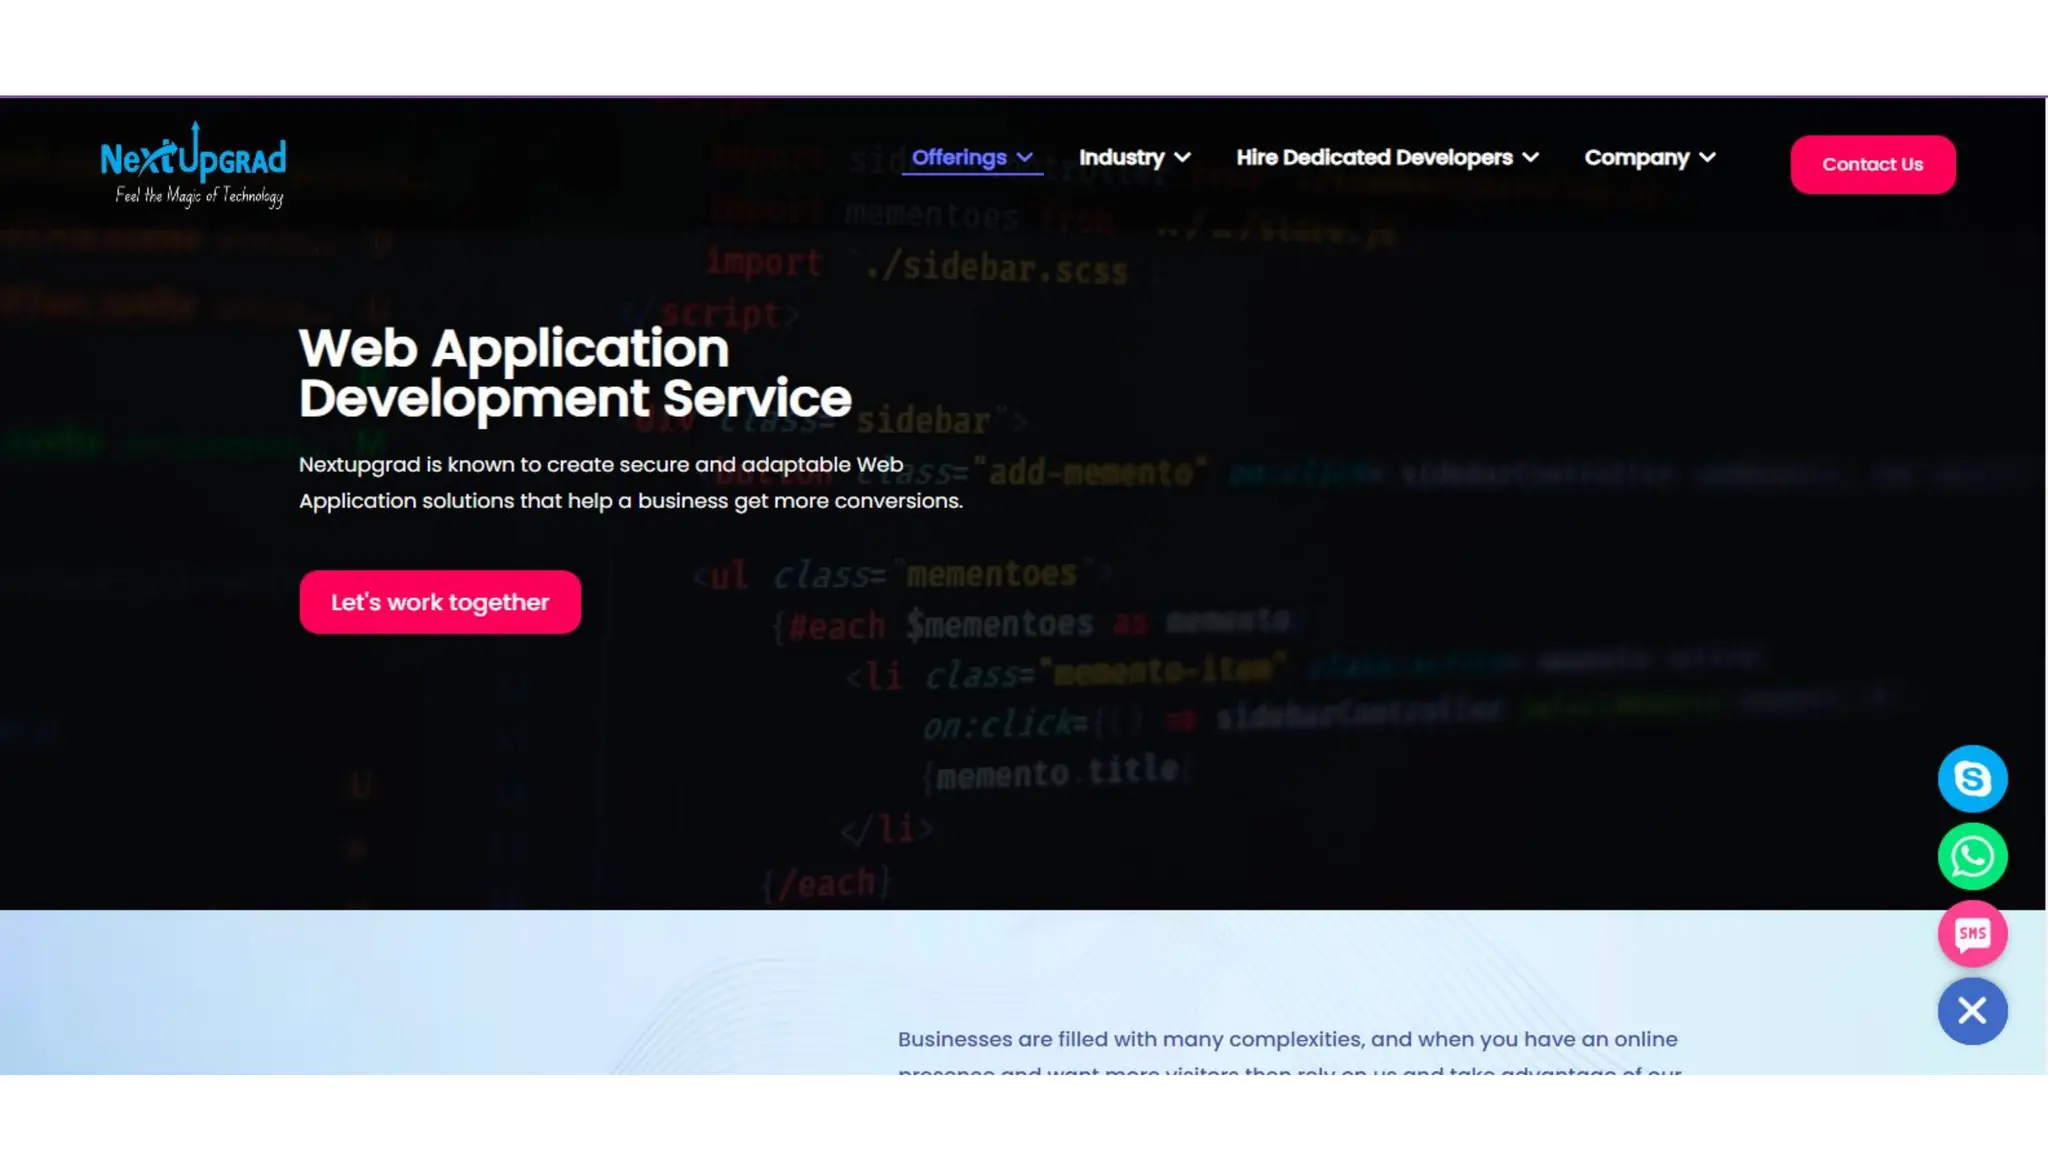Expand the Industry chevron arrow
Screen dimensions: 2048x1152
point(1183,158)
